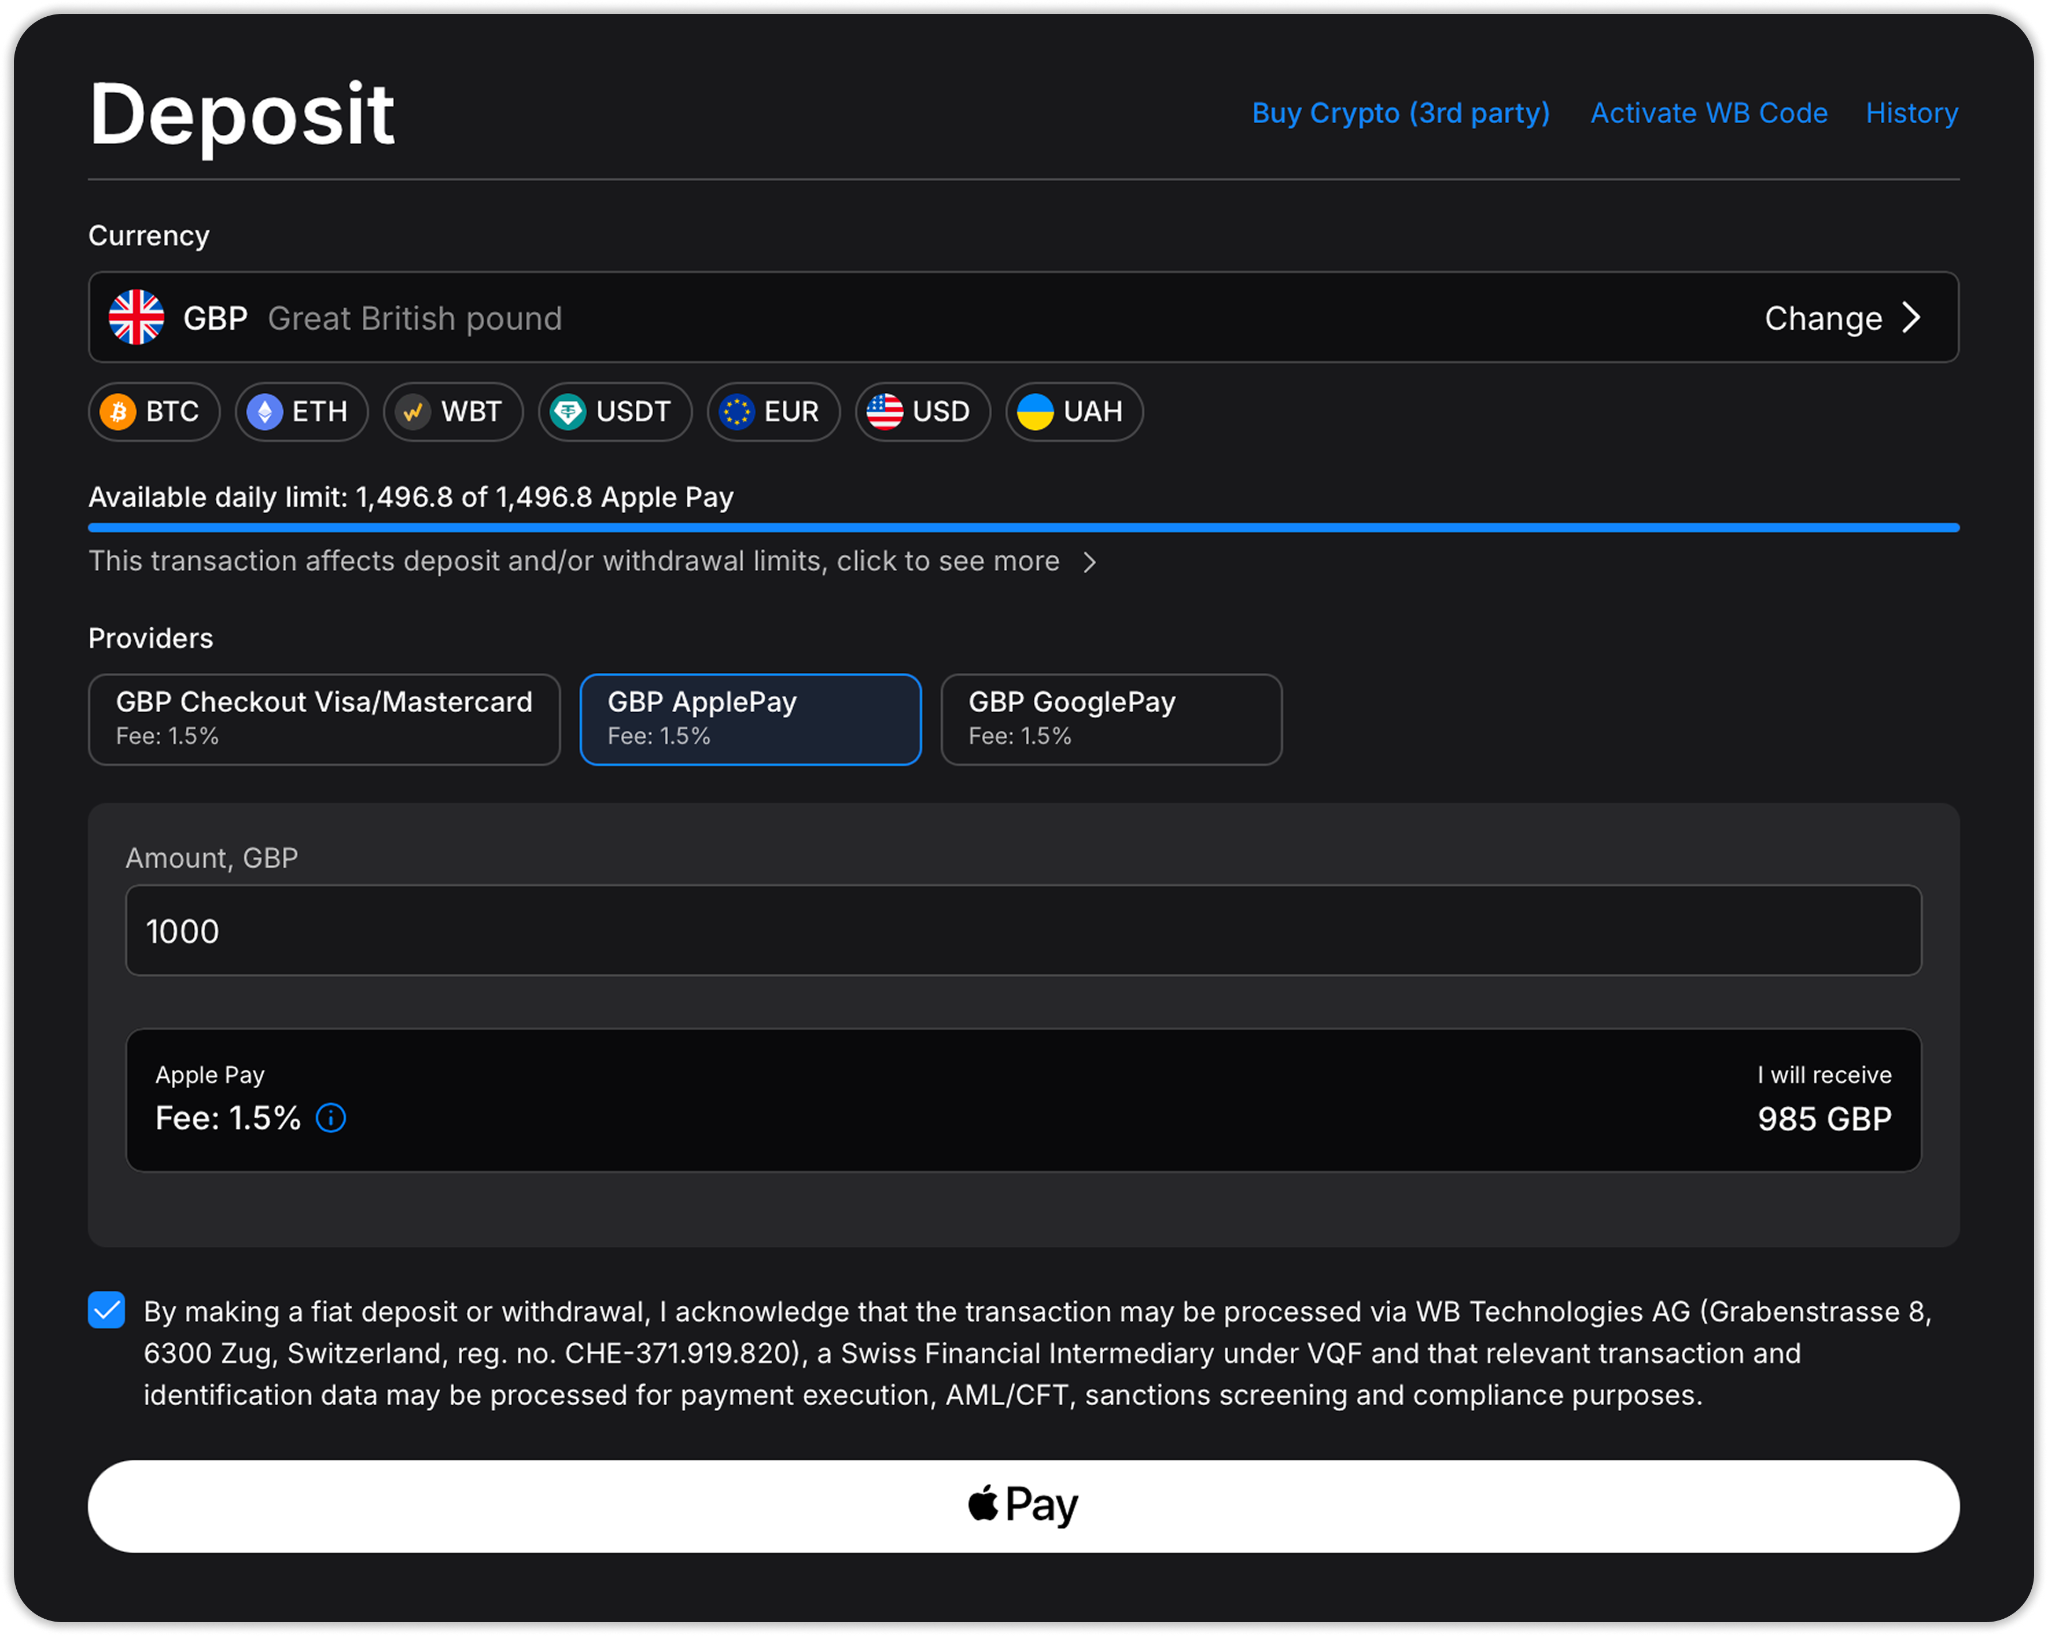Click the '985 GBP' receive amount

click(1824, 1119)
